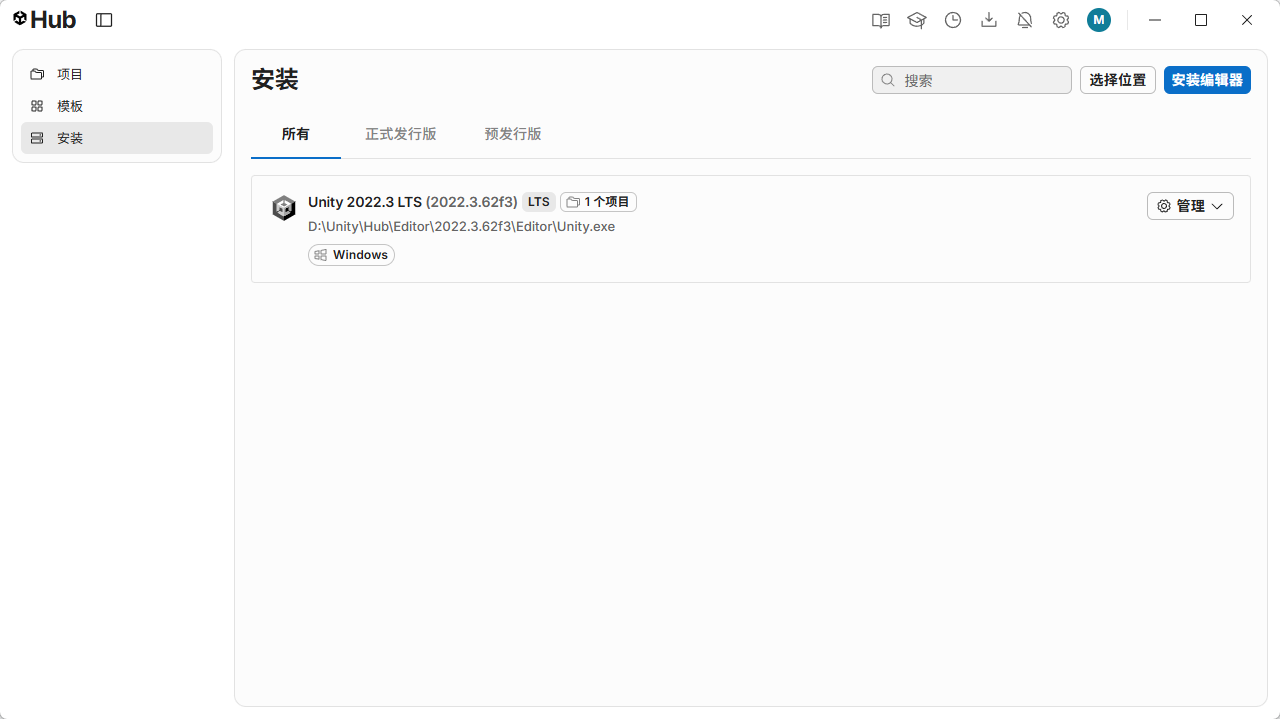Screen dimensions: 1280x719
Task: Minimize the Unity Hub window
Action: 1155,20
